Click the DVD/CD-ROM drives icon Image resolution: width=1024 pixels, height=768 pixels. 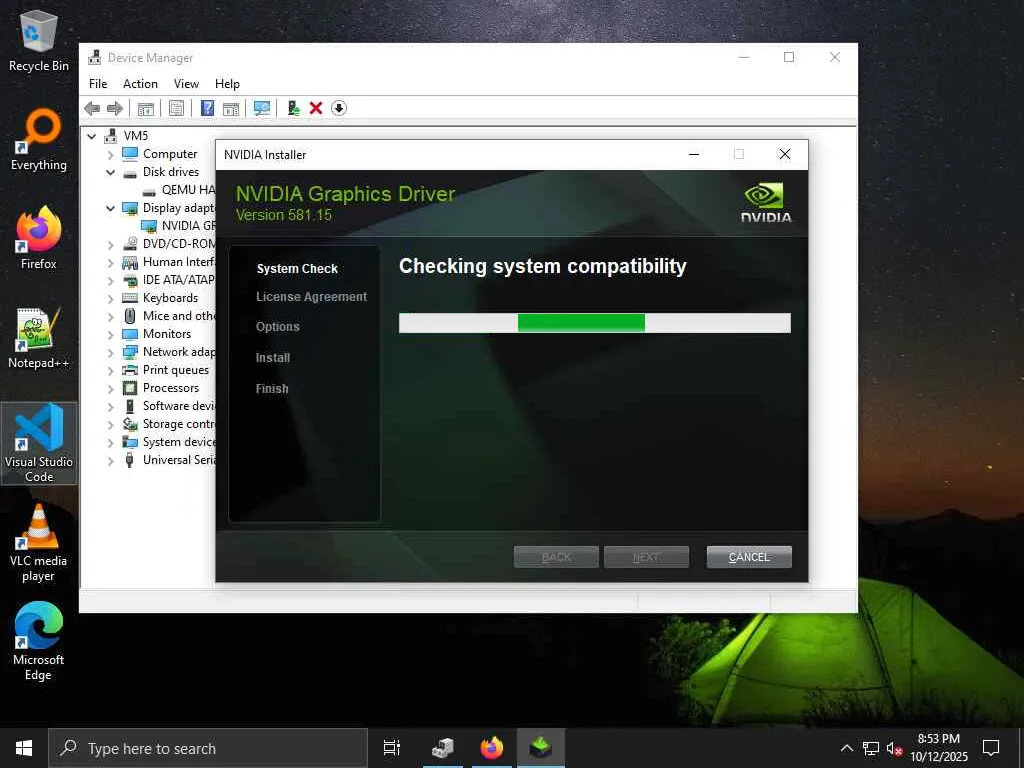coord(131,244)
